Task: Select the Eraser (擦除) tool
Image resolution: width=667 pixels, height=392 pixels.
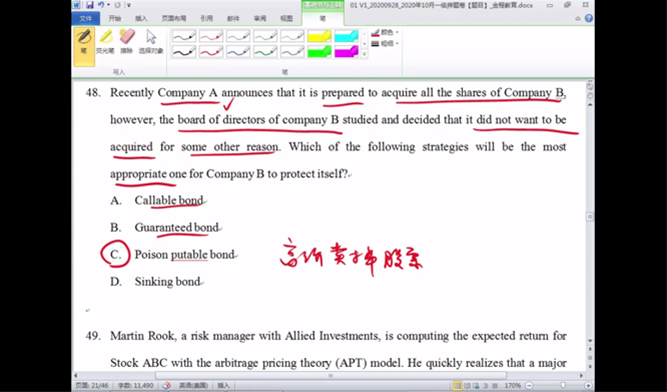Action: point(127,42)
